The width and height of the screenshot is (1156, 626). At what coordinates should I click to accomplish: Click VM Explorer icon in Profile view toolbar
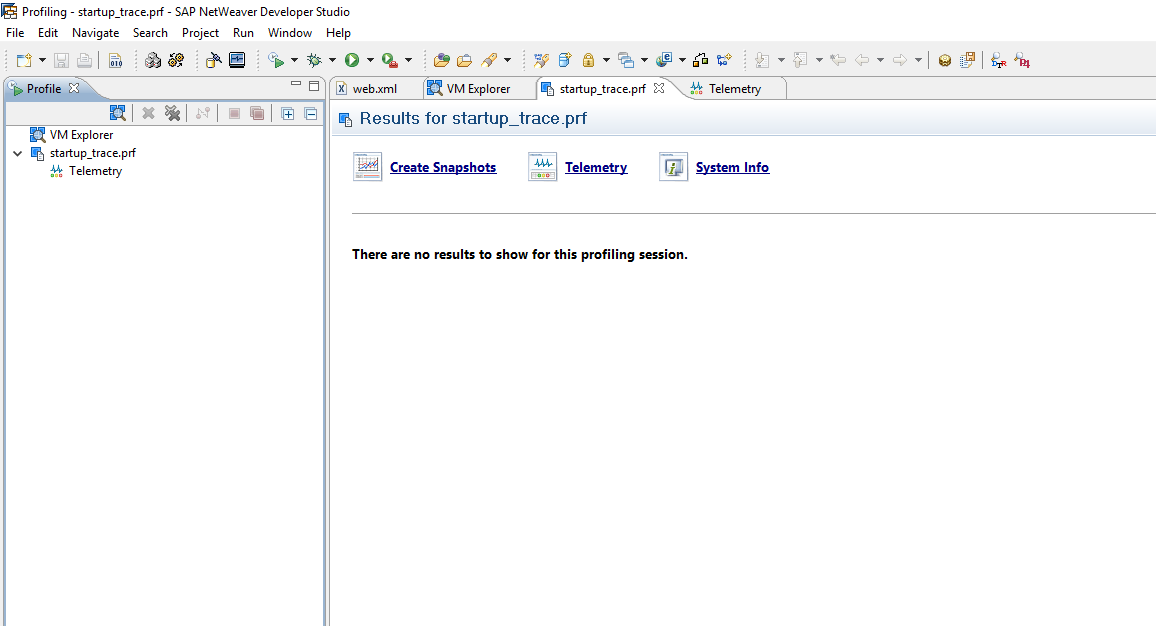coord(117,114)
